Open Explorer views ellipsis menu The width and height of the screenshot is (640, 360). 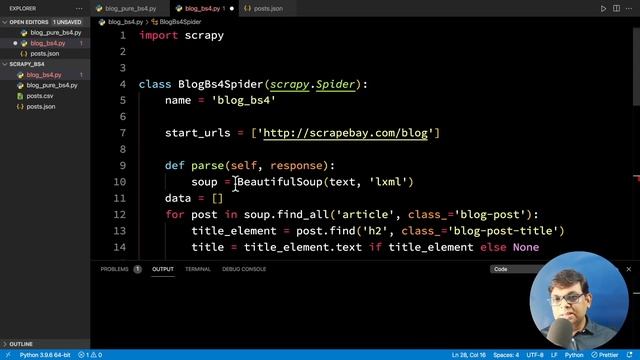[79, 9]
